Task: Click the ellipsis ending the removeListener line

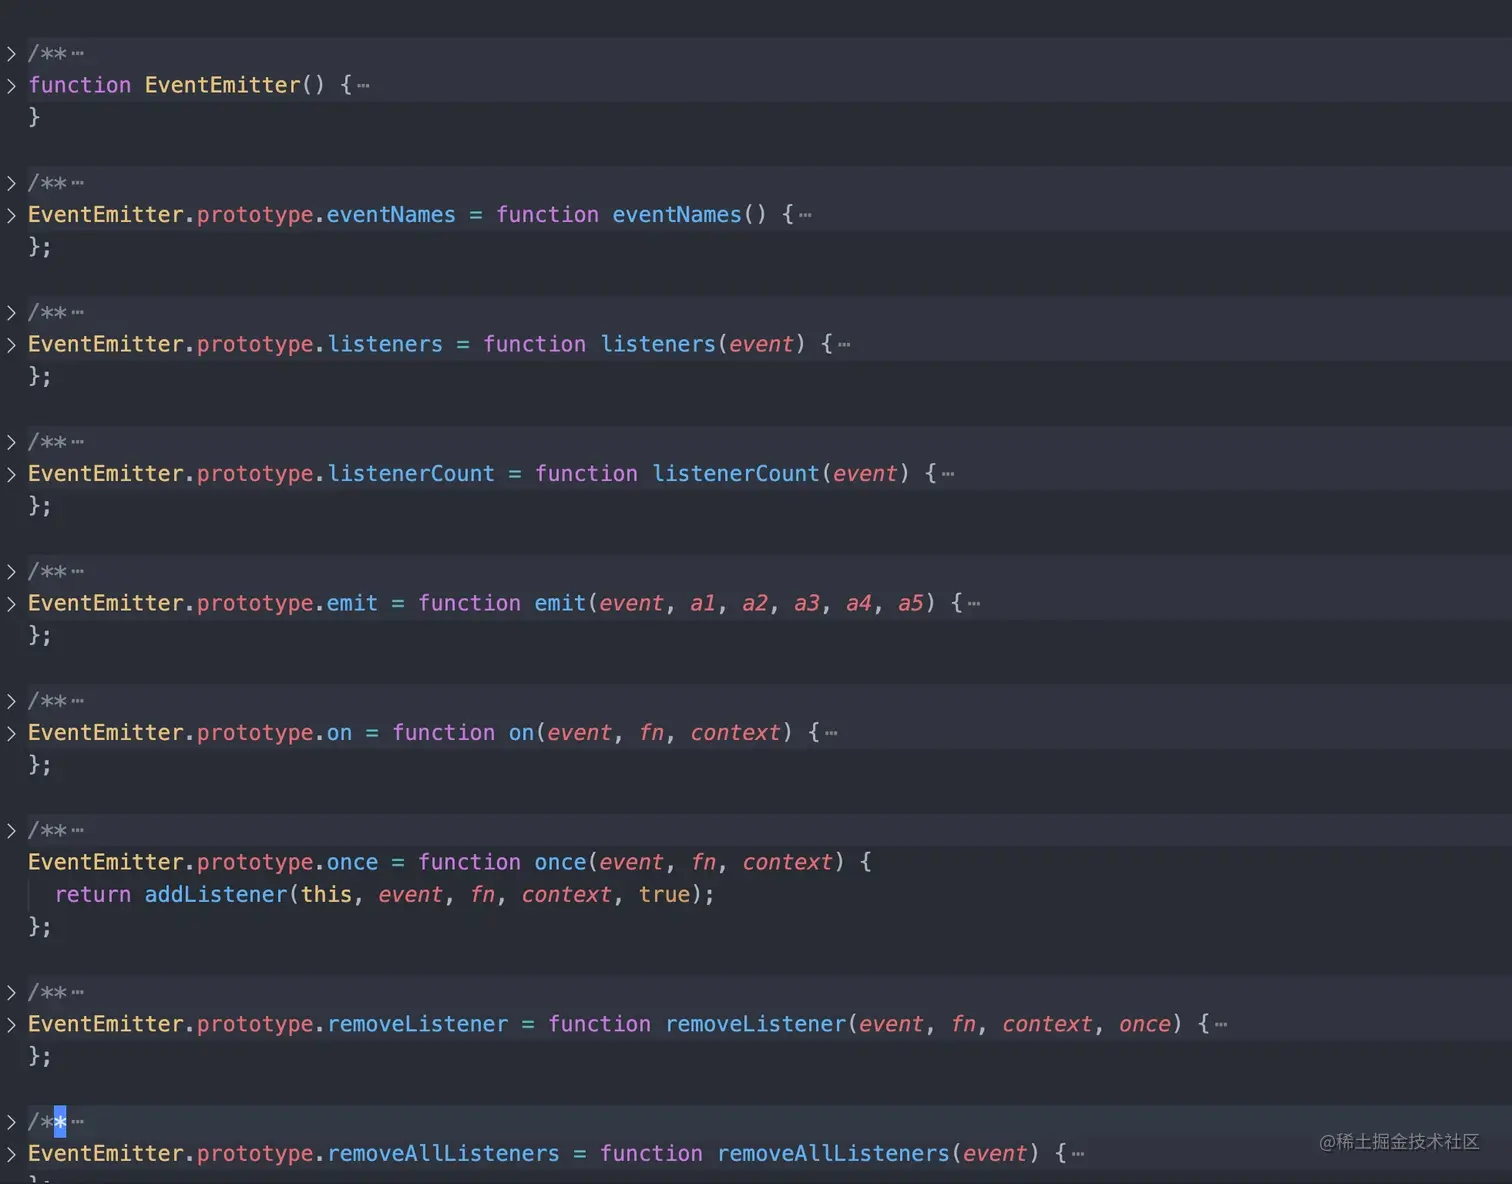Action: [1221, 1025]
